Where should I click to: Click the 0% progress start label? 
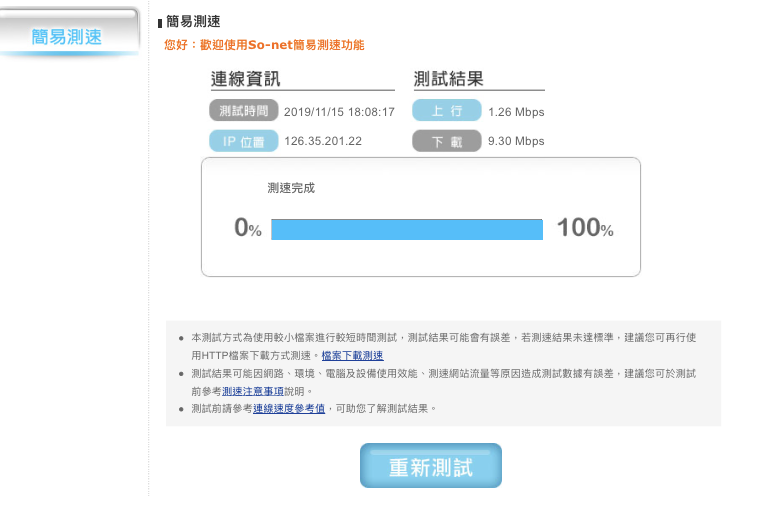[x=248, y=228]
